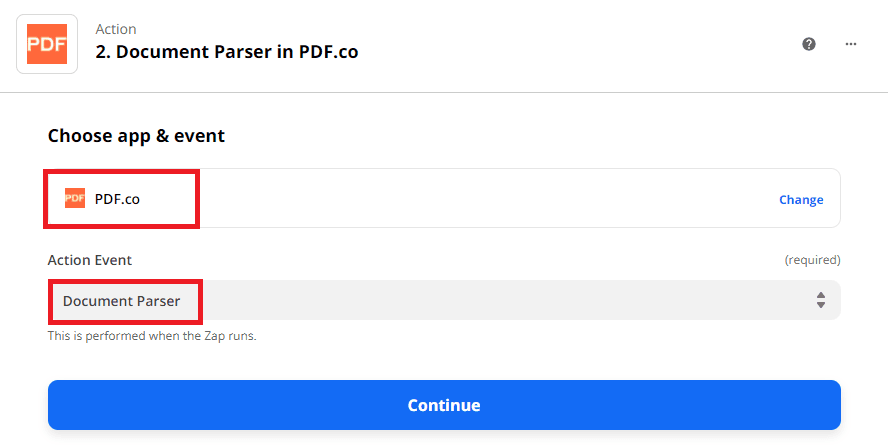
Task: Click the 'Choose app & event' heading
Action: (x=136, y=136)
